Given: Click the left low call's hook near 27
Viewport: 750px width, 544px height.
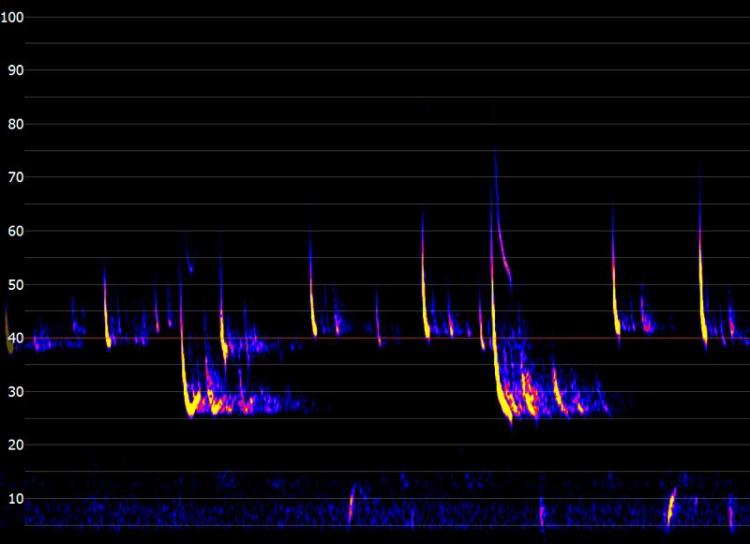Looking at the screenshot, I should tap(190, 406).
